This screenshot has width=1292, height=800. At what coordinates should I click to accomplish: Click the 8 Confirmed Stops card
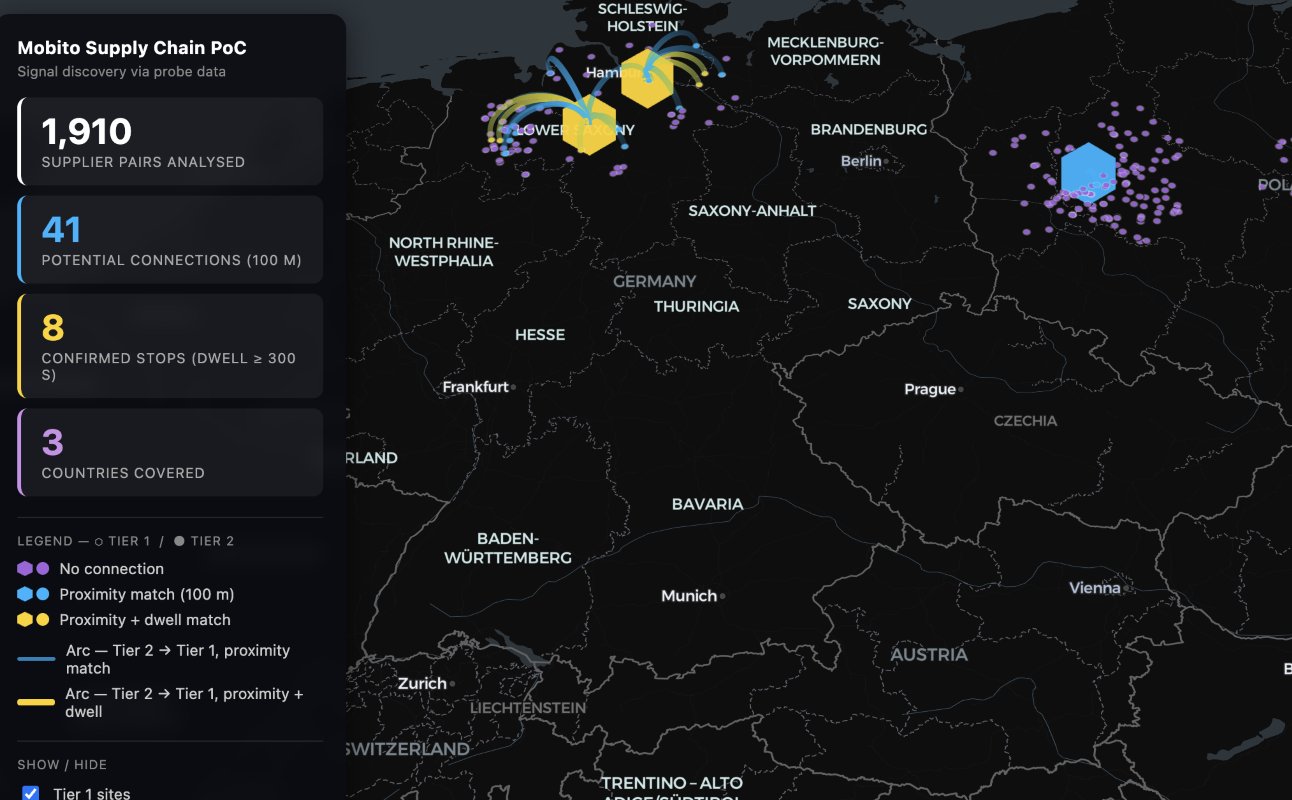click(171, 346)
